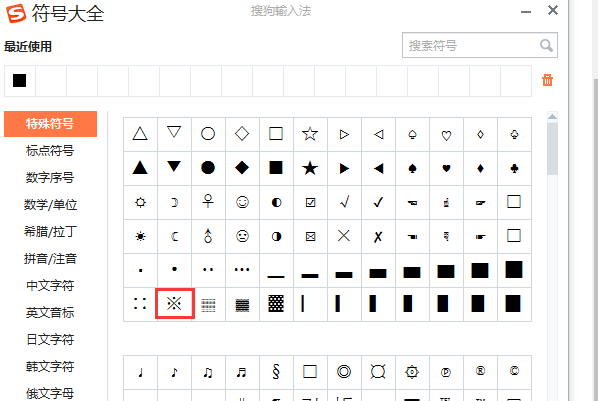Screen dimensions: 598x401
Task: Open the 数学/单位 category
Action: click(50, 205)
